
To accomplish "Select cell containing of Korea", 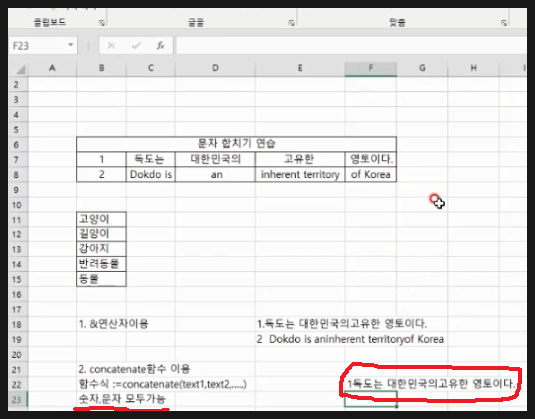I will pos(371,175).
